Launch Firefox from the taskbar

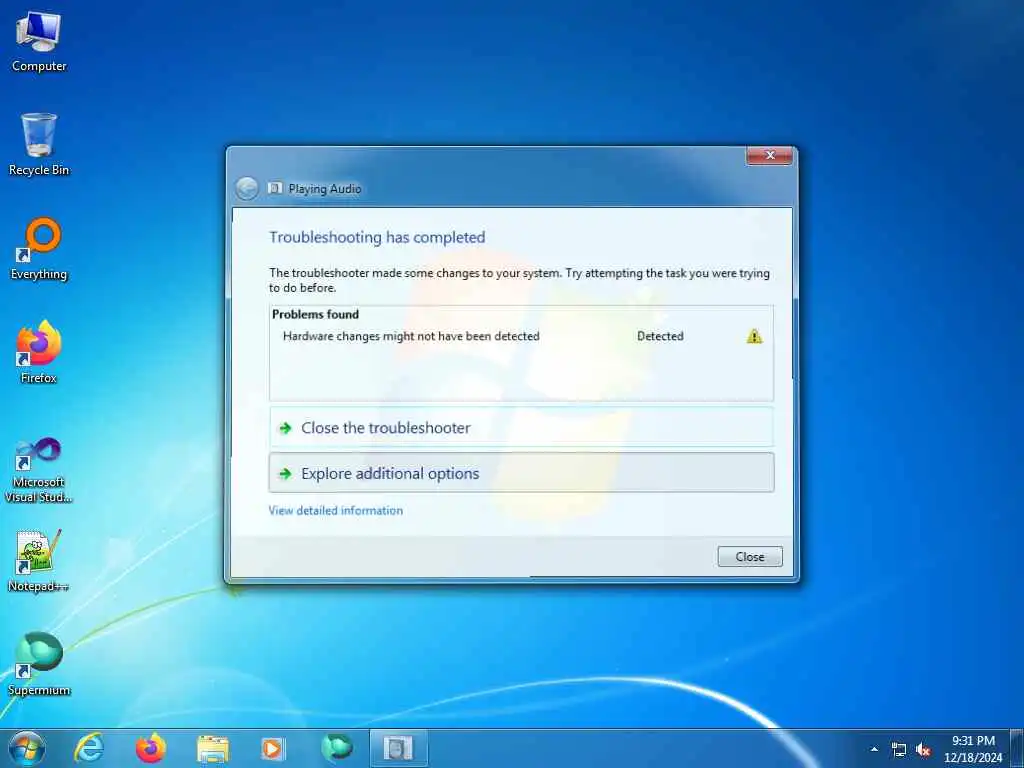coord(151,748)
